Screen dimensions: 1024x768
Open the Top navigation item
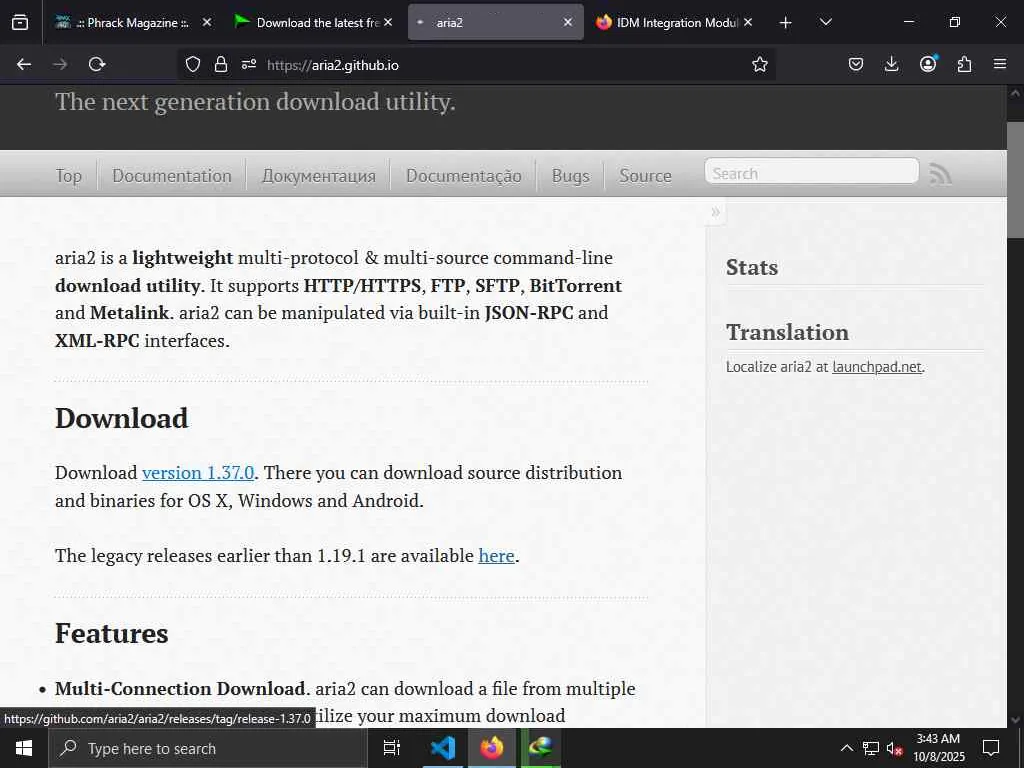tap(69, 176)
